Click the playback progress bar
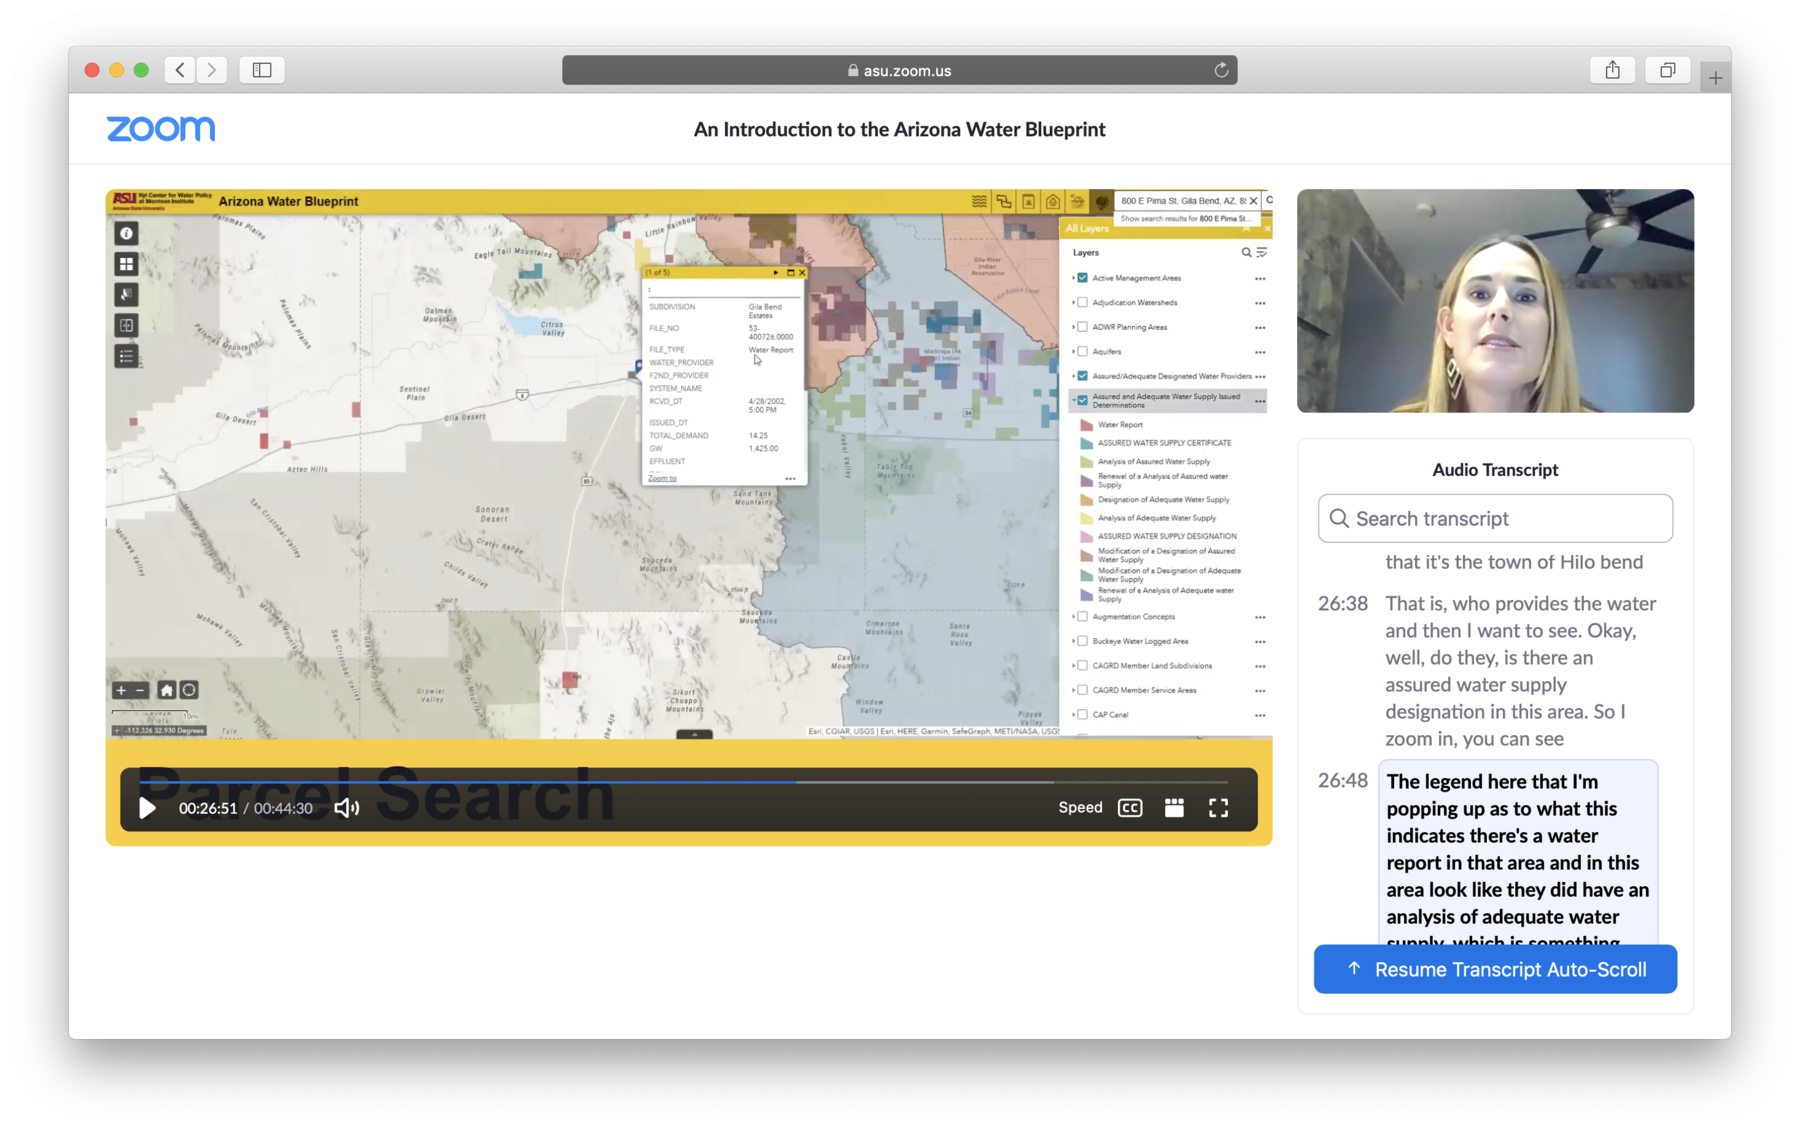Viewport: 1800px width, 1130px height. [684, 782]
